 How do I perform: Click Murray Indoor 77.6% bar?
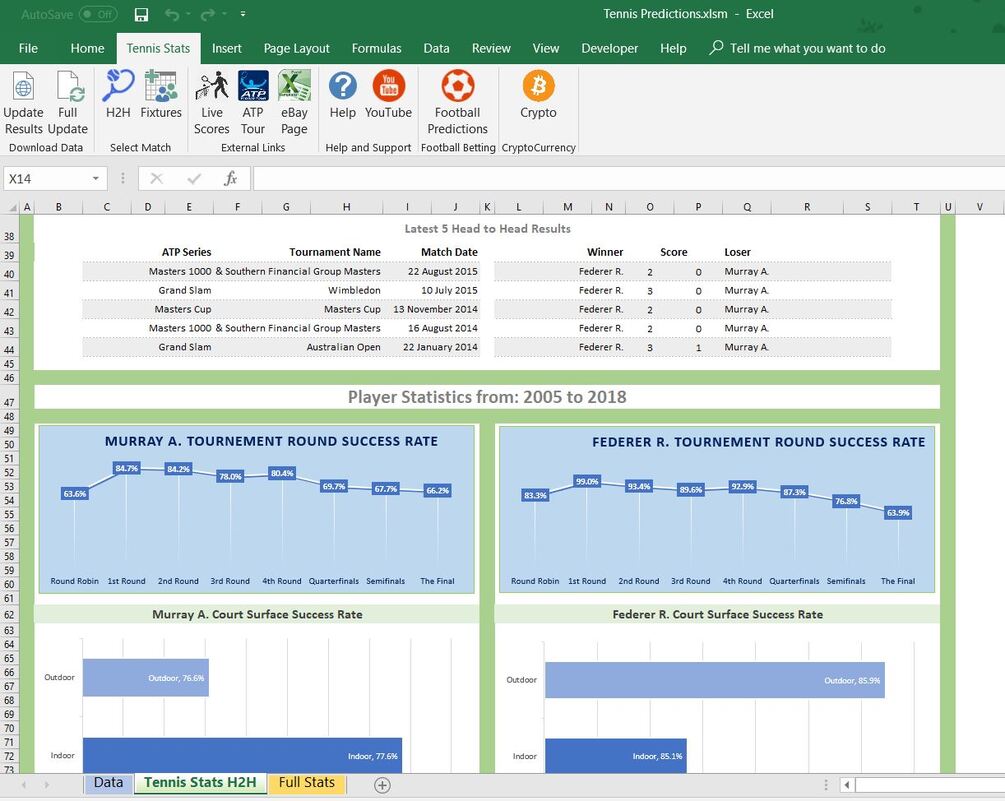coord(242,756)
